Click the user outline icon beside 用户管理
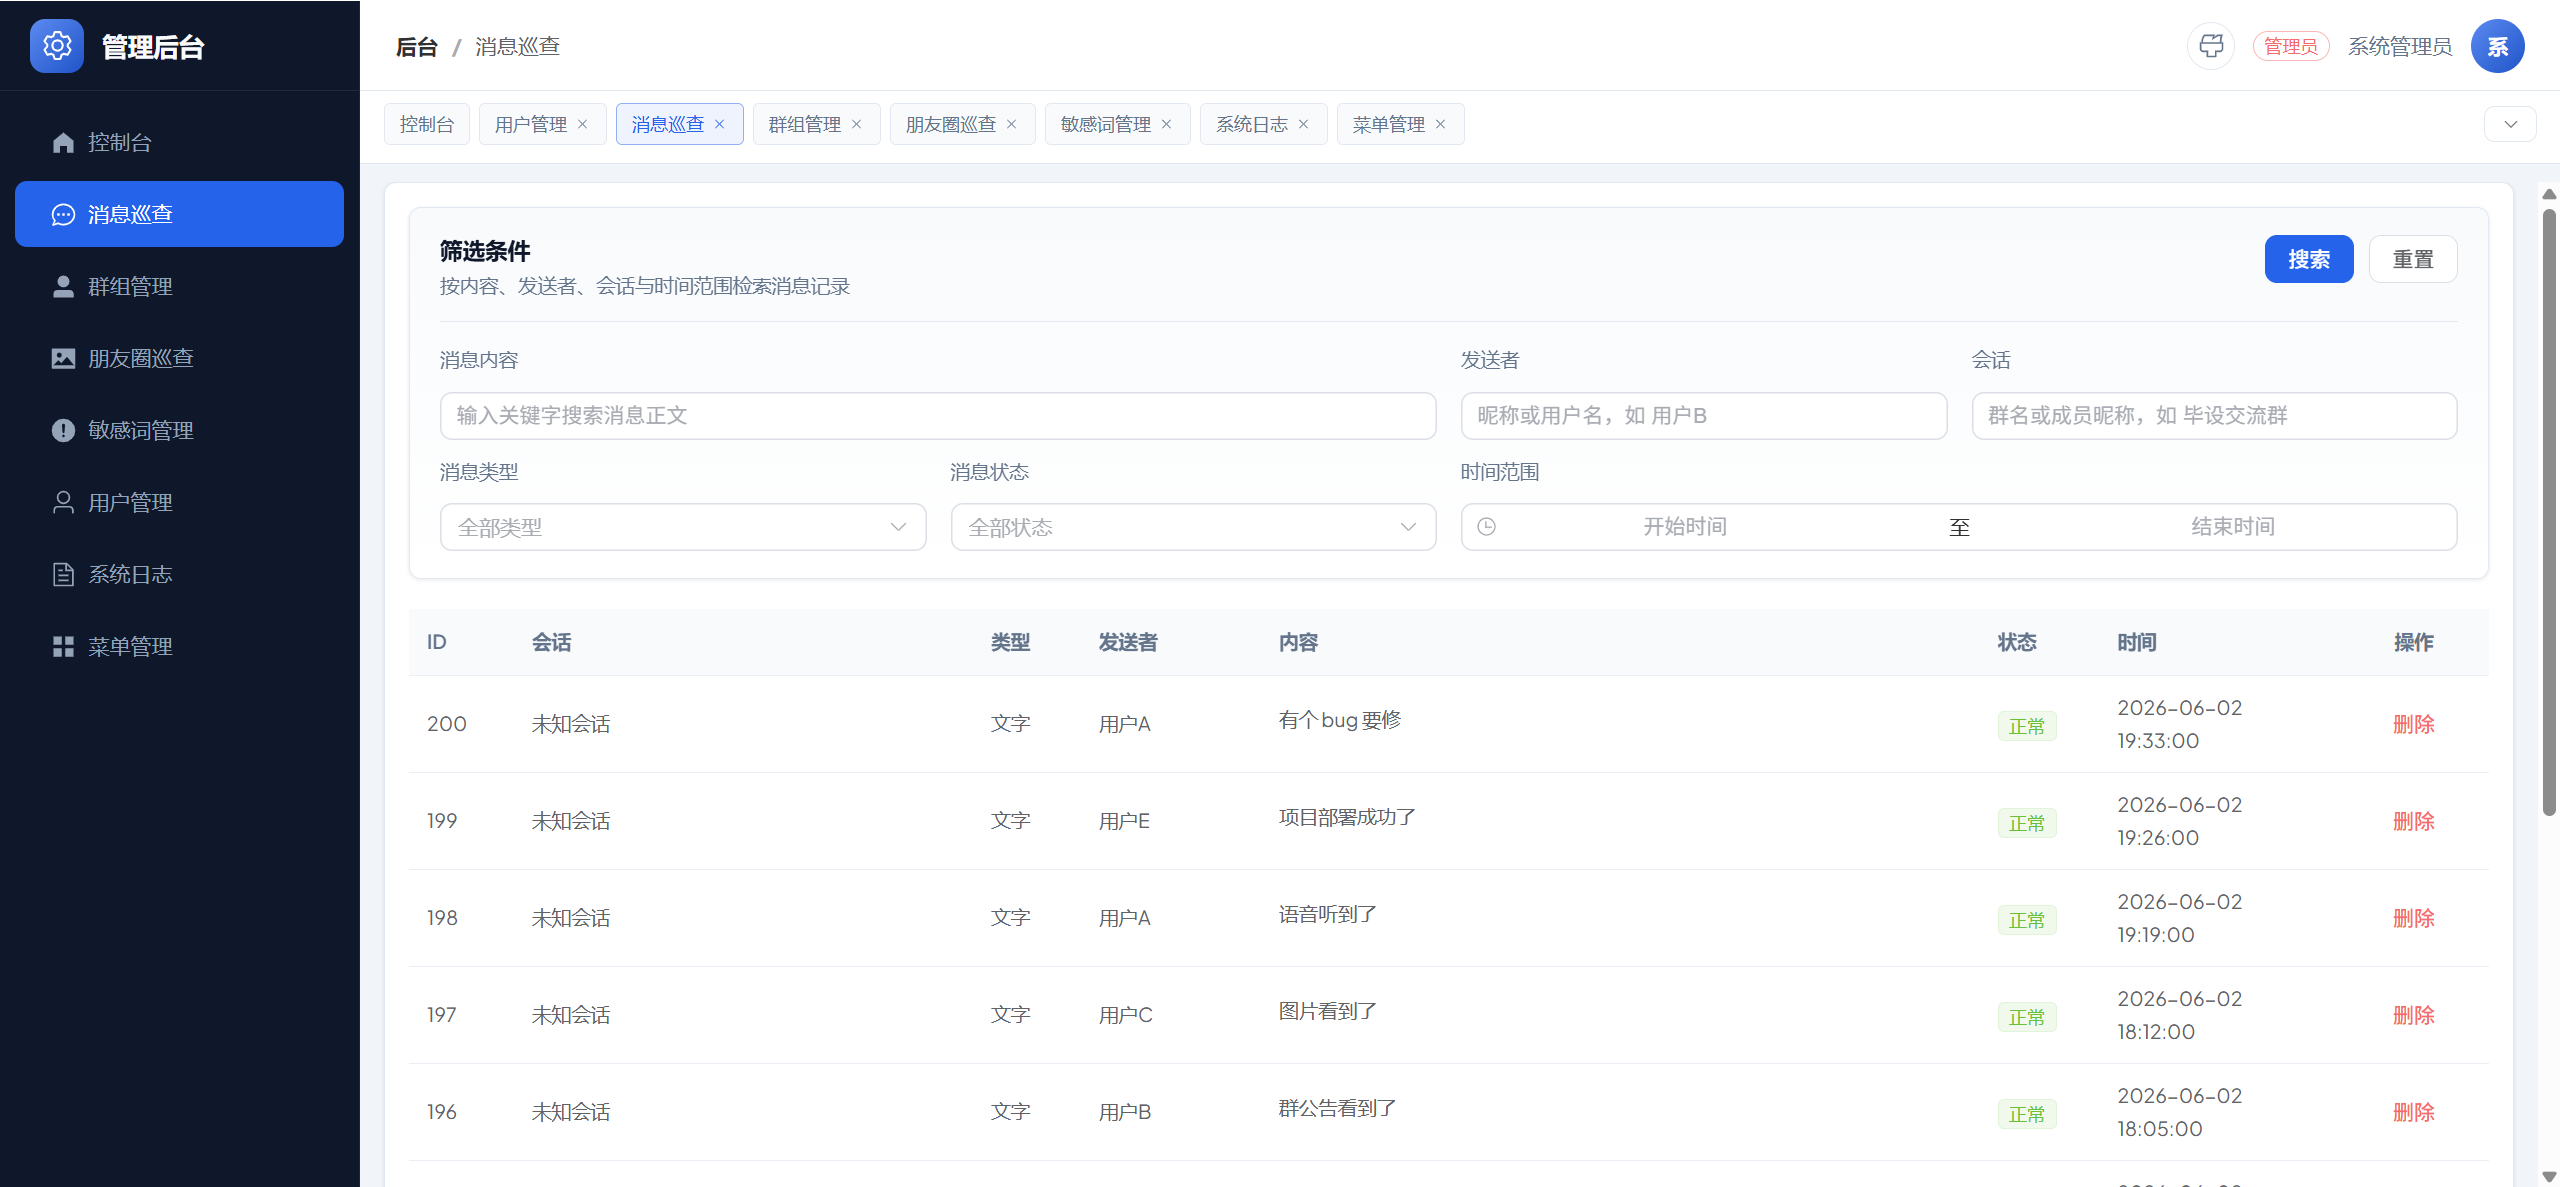This screenshot has height=1187, width=2560. point(63,502)
